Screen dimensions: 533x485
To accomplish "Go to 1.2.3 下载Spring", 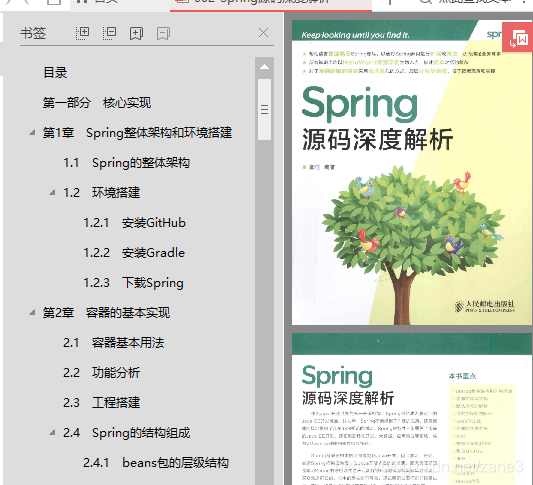I will [x=134, y=283].
